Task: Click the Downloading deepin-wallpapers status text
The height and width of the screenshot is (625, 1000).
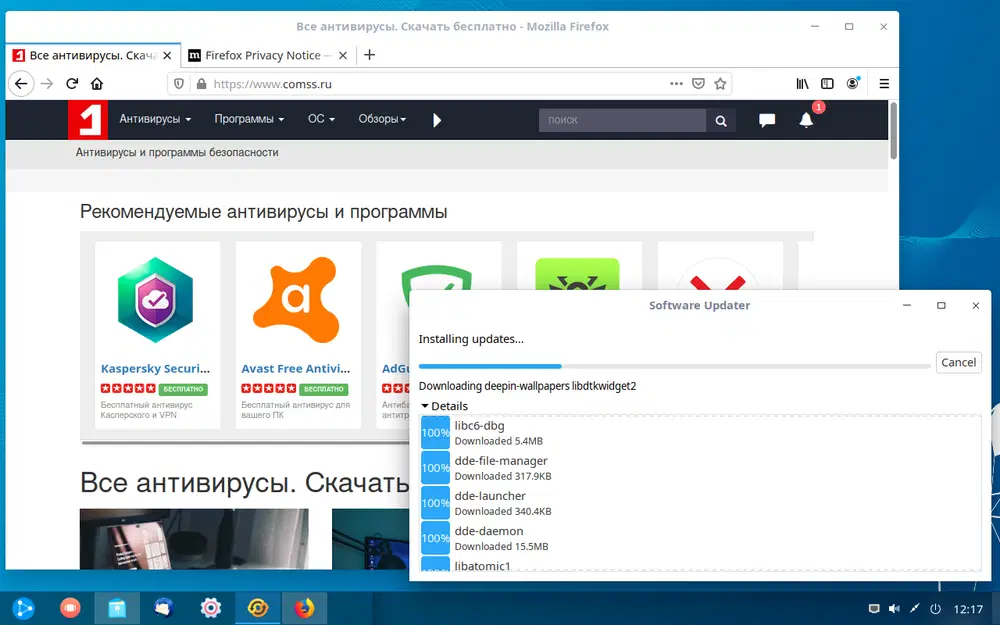Action: click(527, 386)
